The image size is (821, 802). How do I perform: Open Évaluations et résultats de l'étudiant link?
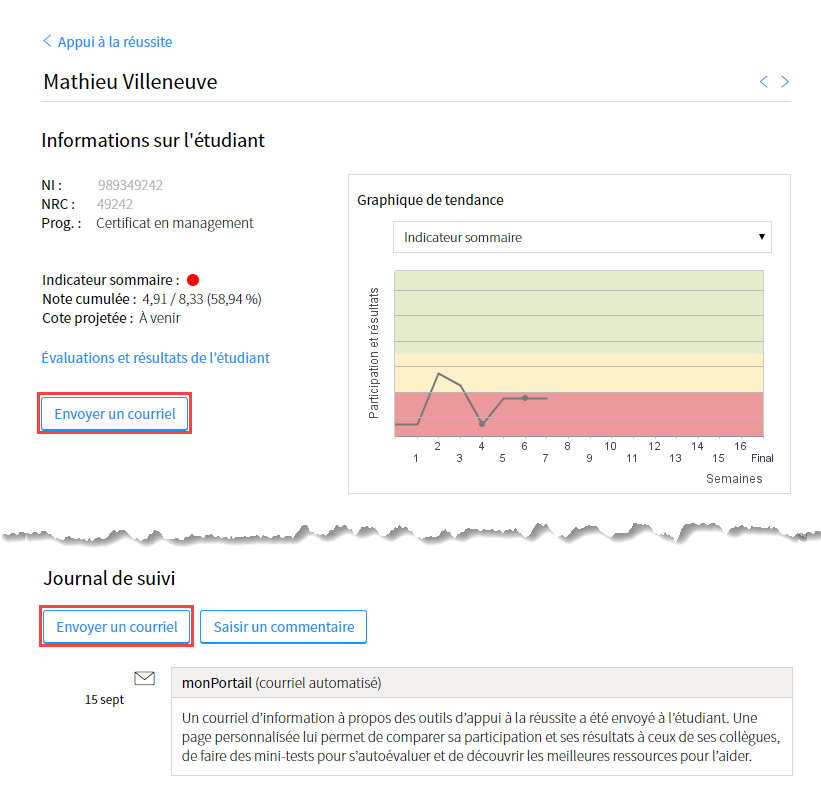pos(156,358)
